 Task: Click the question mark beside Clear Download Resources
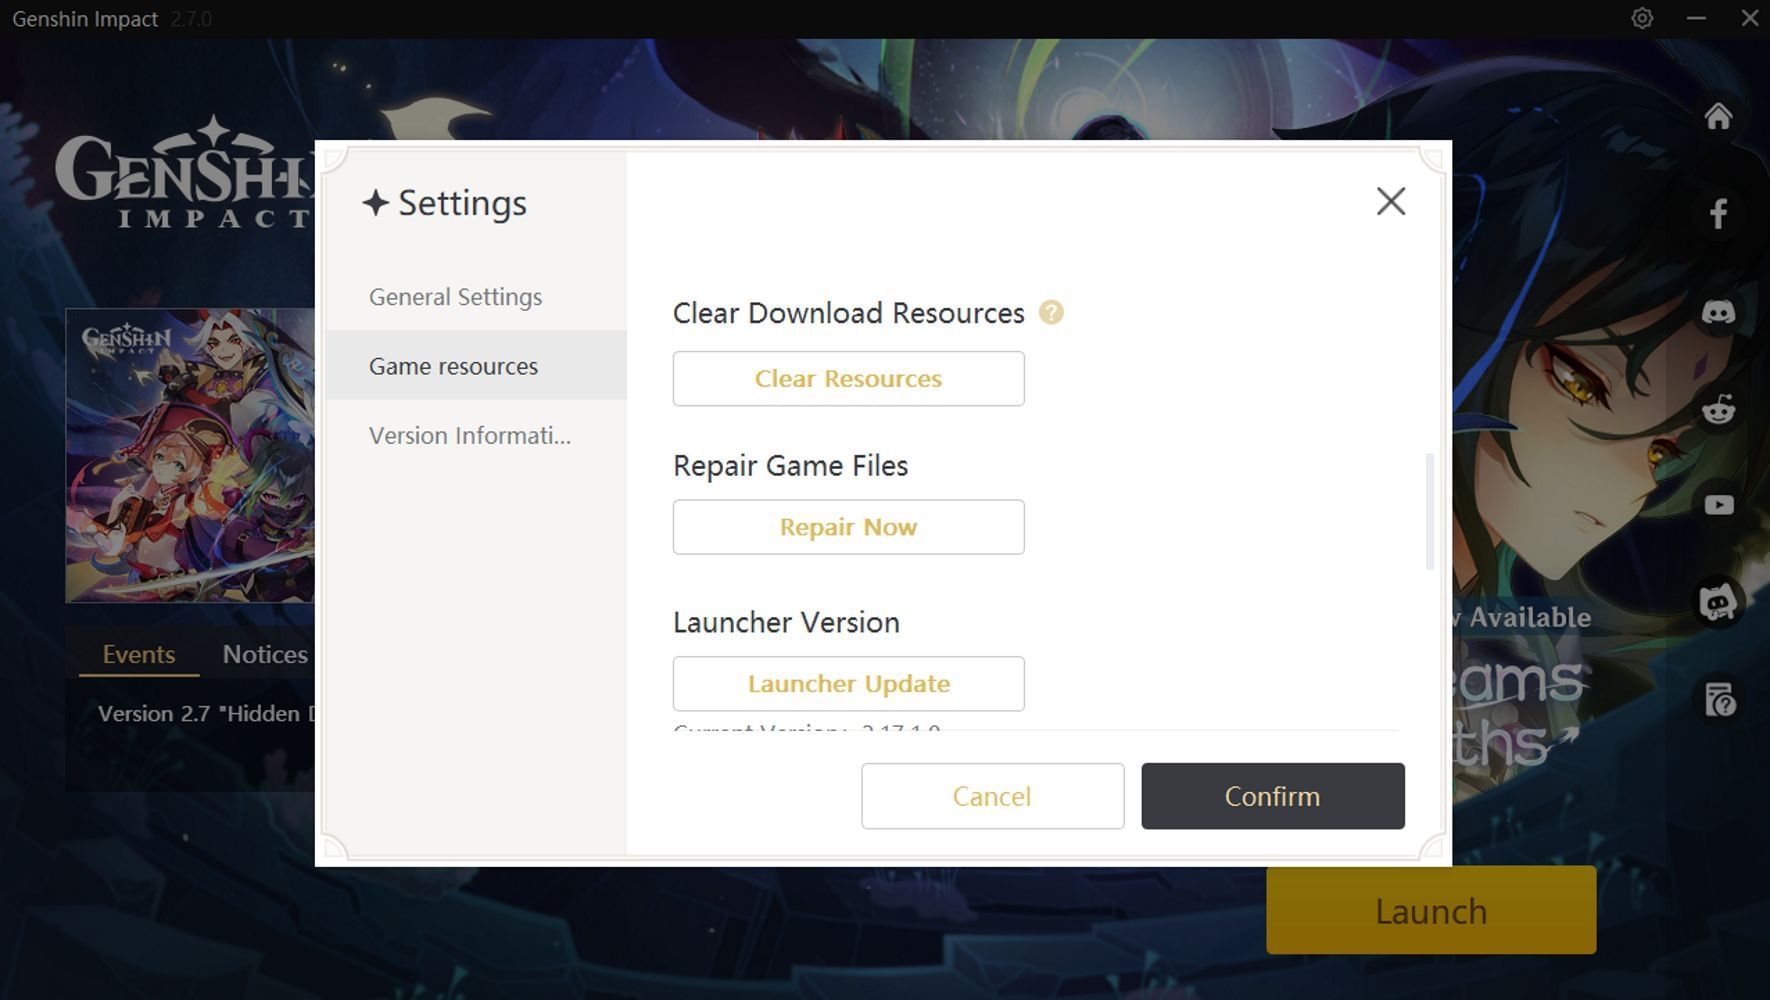tap(1051, 313)
